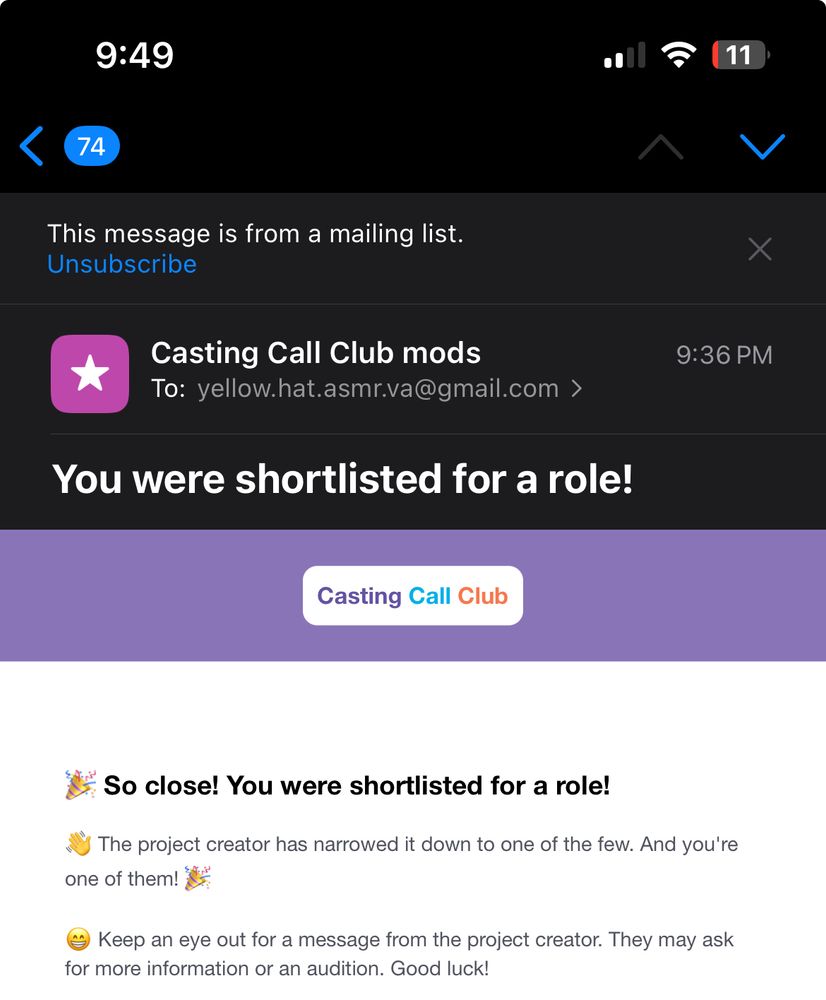Viewport: 826px width, 1000px height.
Task: Open the Casting Call Club logo button
Action: pyautogui.click(x=412, y=596)
